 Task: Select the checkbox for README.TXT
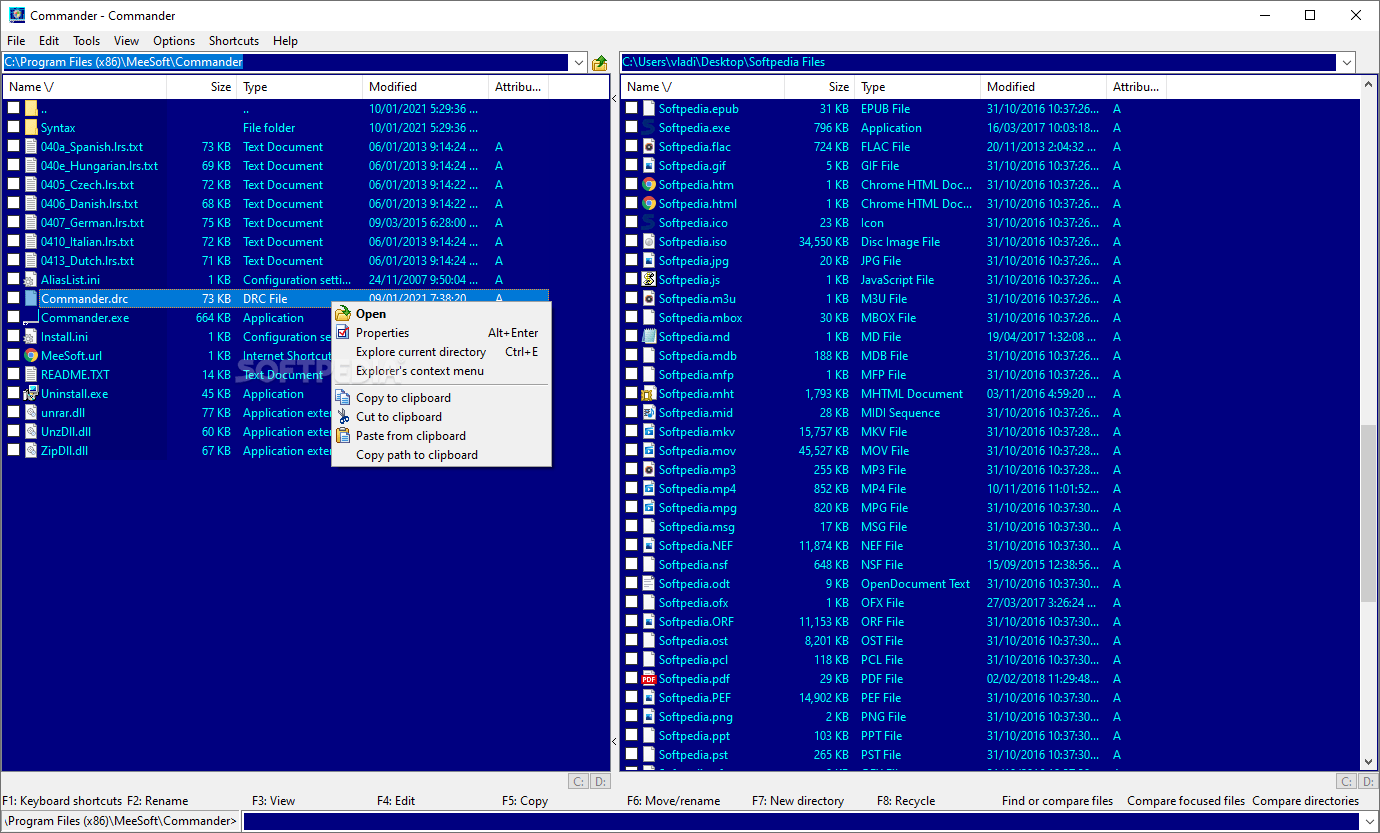[x=13, y=374]
